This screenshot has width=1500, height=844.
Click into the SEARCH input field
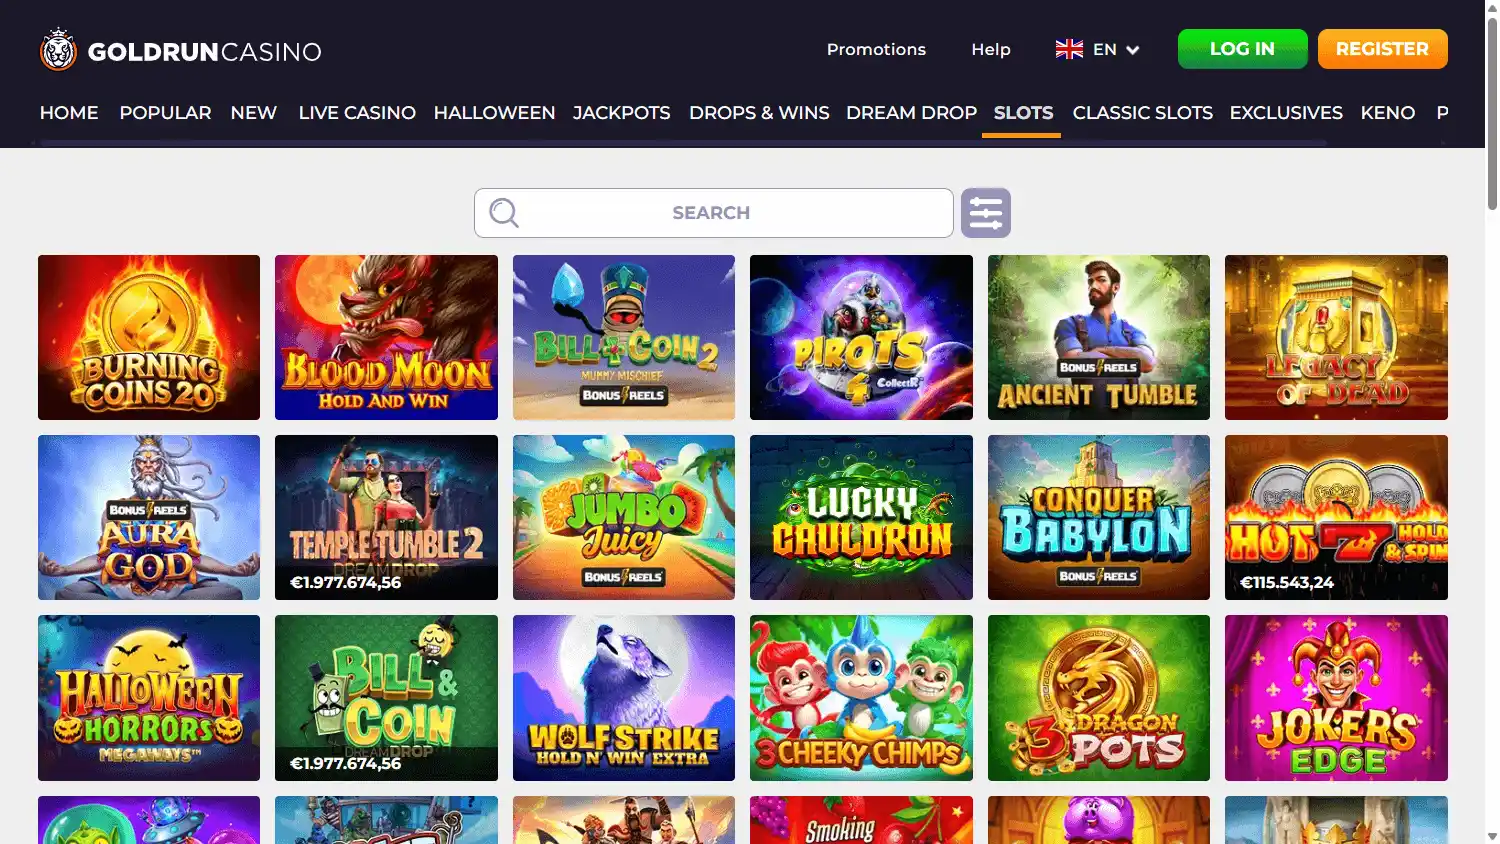[713, 213]
